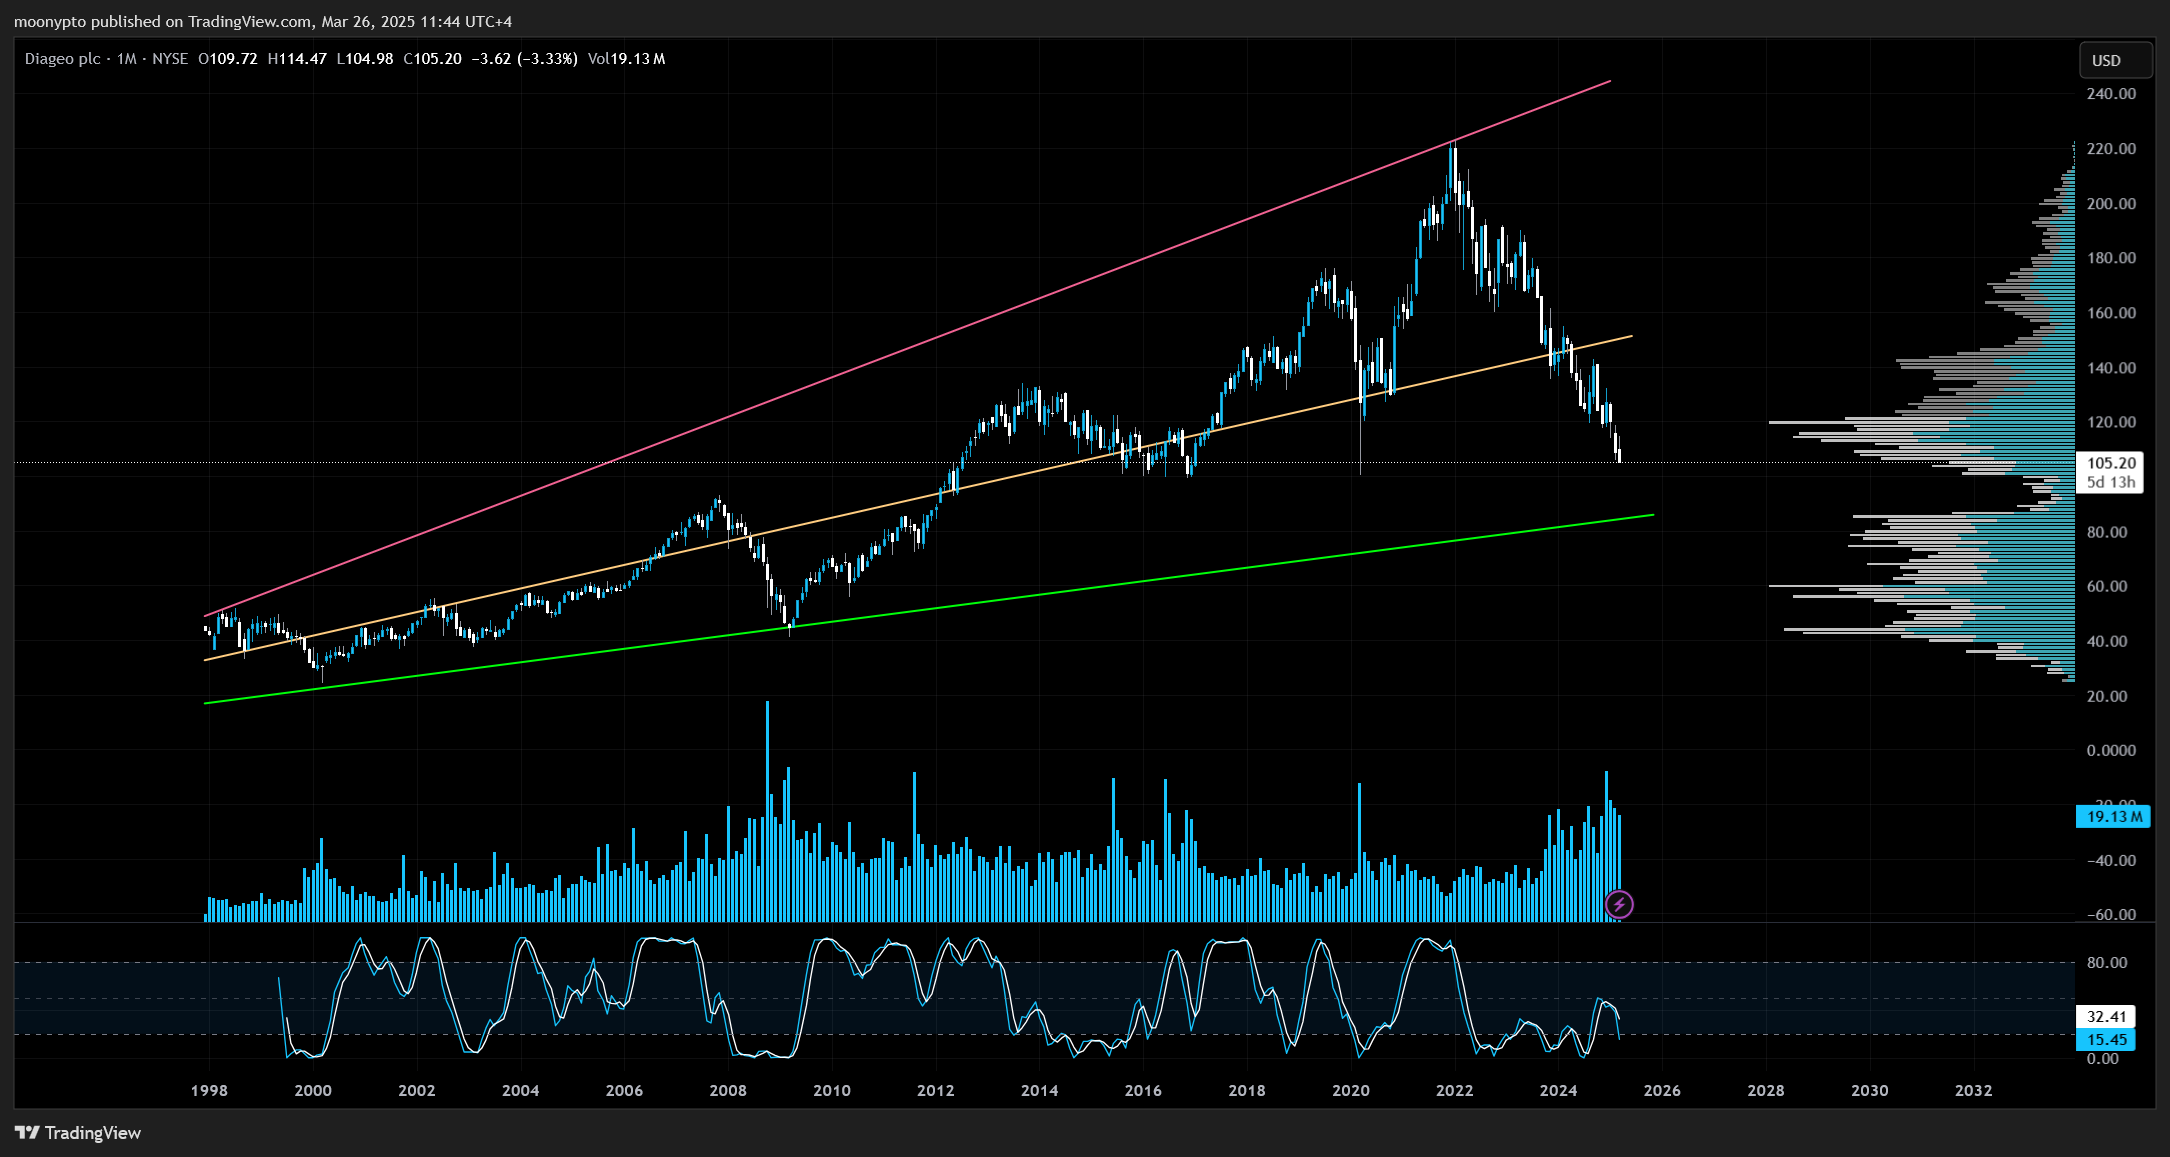Click the 2012 year on time axis
This screenshot has height=1157, width=2170.
click(x=936, y=1091)
